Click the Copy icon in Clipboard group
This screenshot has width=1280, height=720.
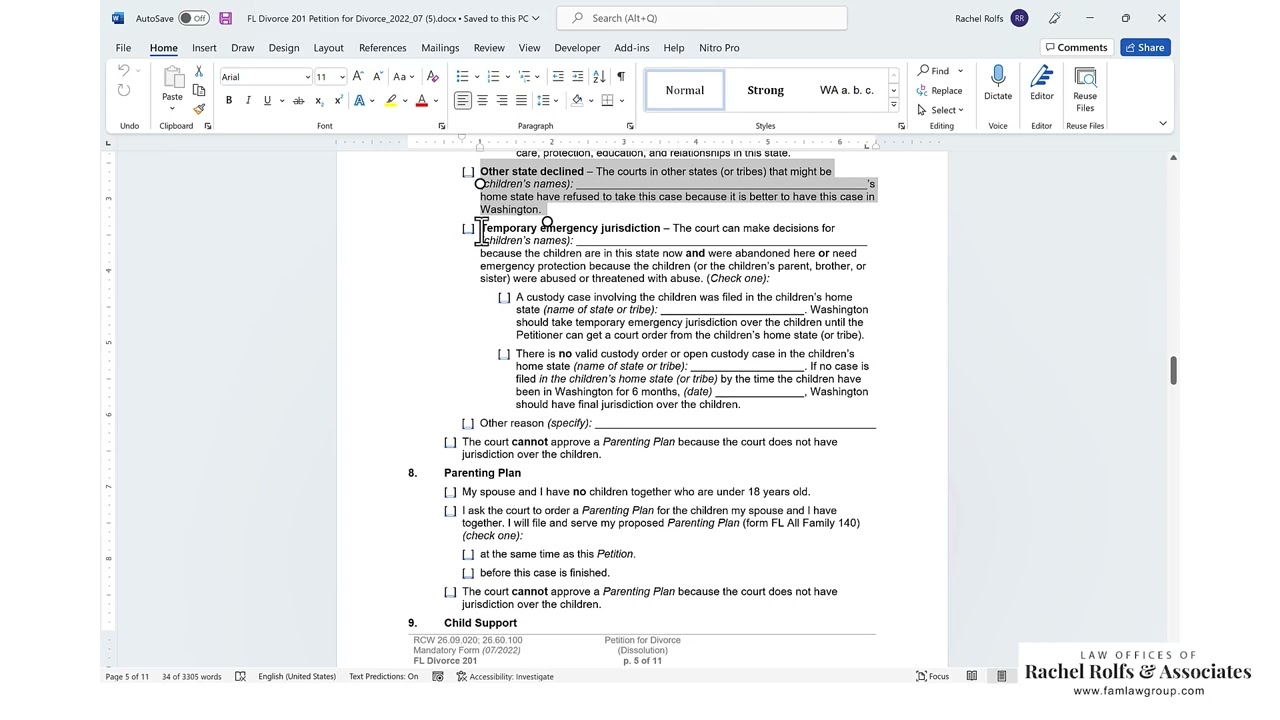point(199,90)
